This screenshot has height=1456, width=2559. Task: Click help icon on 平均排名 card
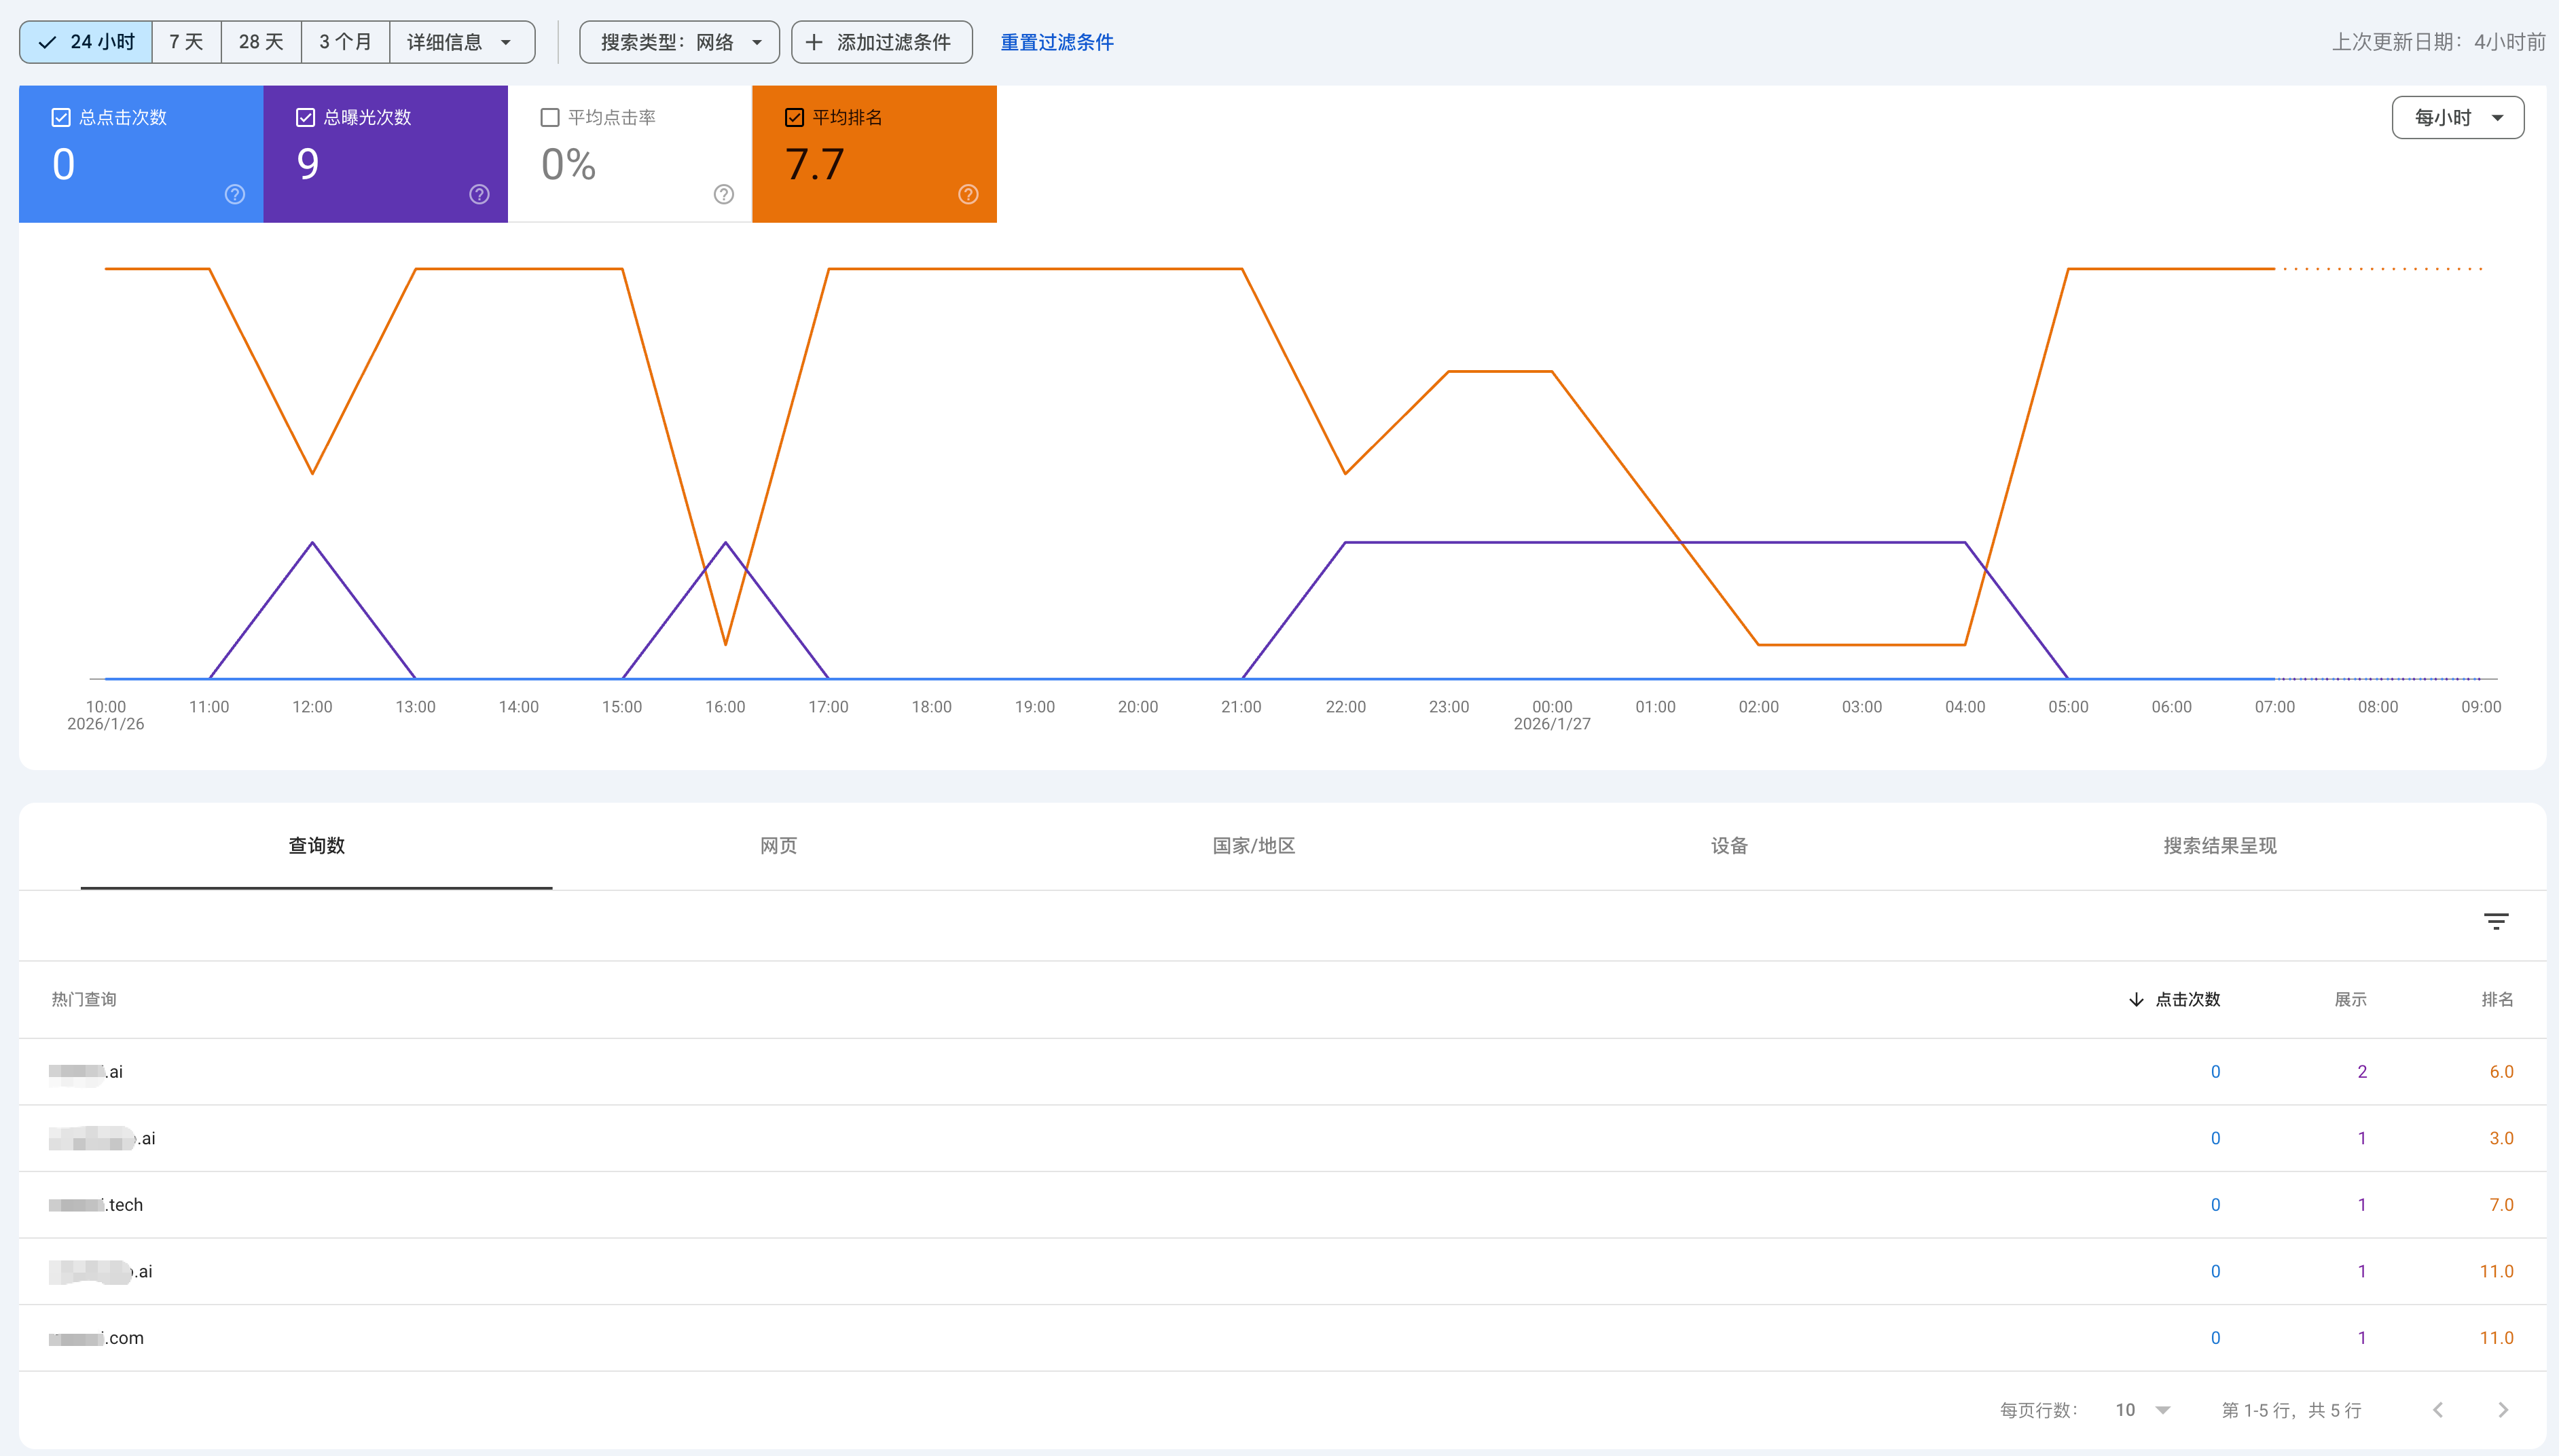[968, 194]
